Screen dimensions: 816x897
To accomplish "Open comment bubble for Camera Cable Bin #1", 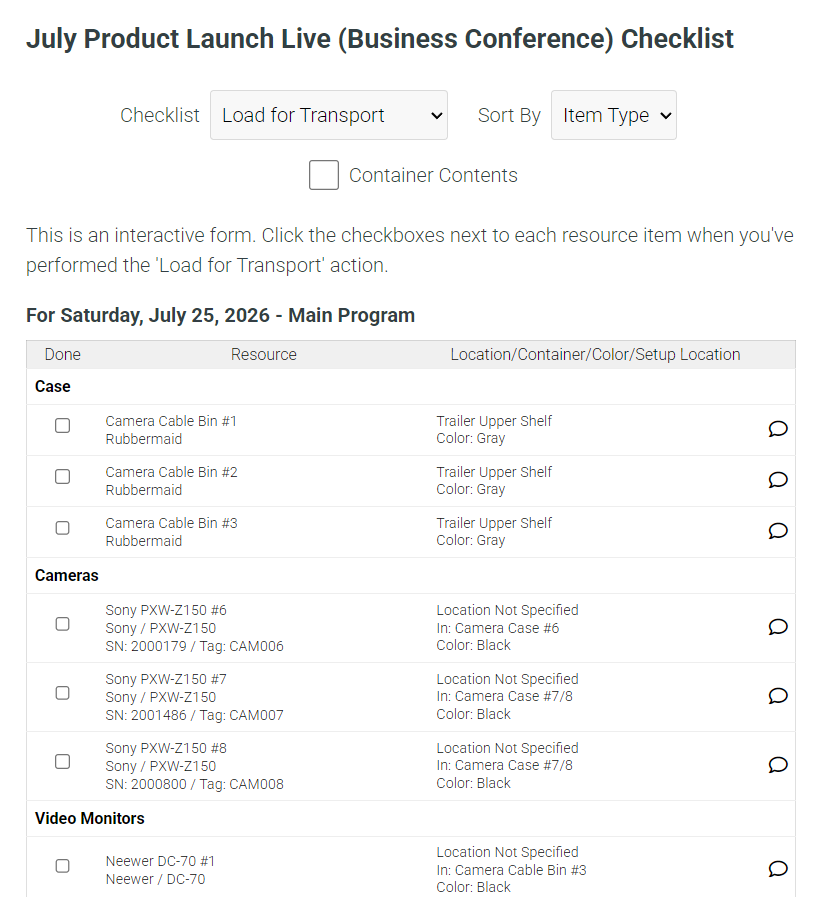I will pyautogui.click(x=778, y=429).
